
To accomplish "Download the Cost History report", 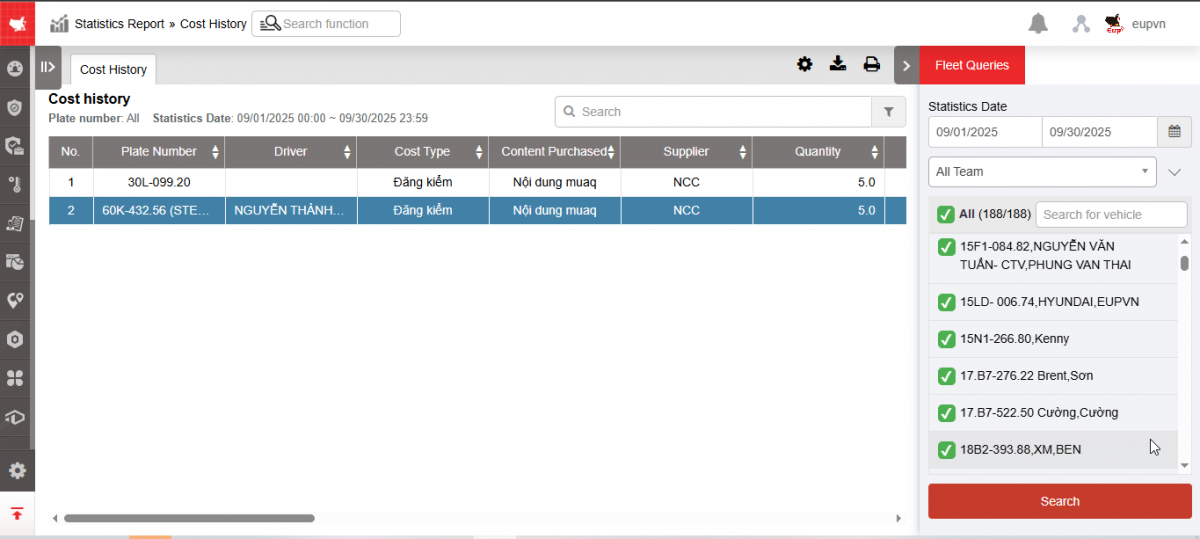I will click(x=838, y=65).
